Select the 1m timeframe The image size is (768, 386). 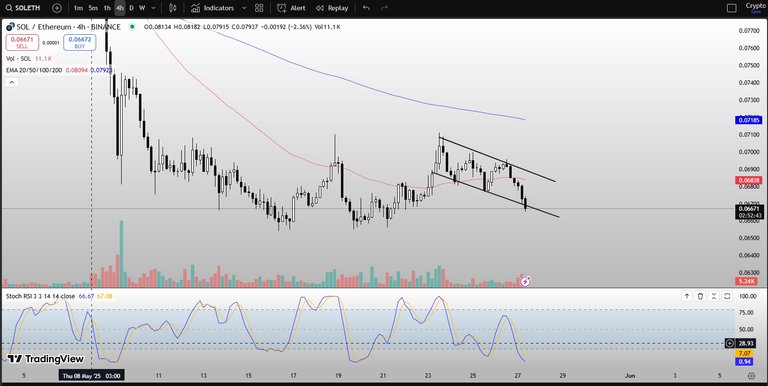point(78,8)
